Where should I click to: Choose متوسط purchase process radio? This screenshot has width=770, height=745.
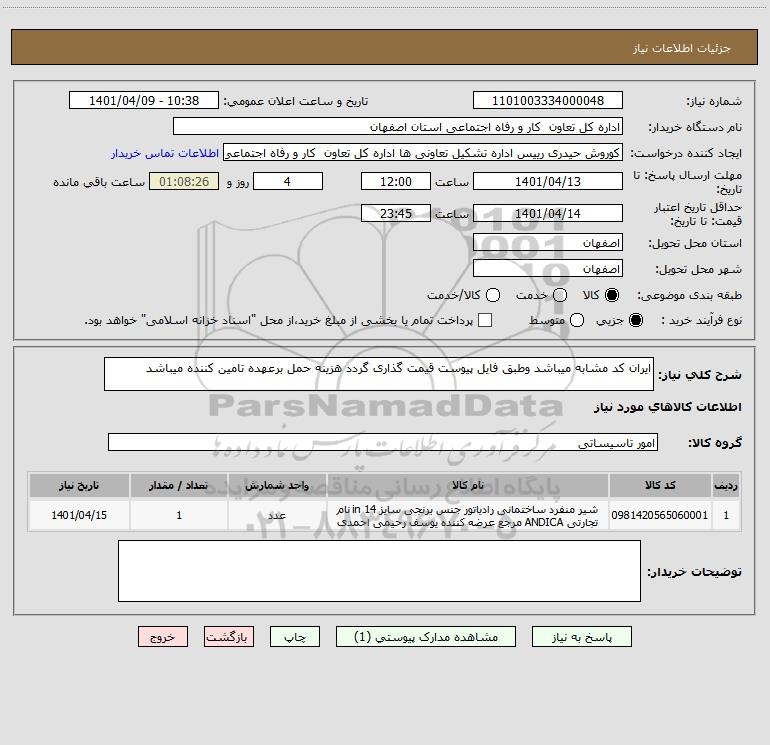coord(577,320)
